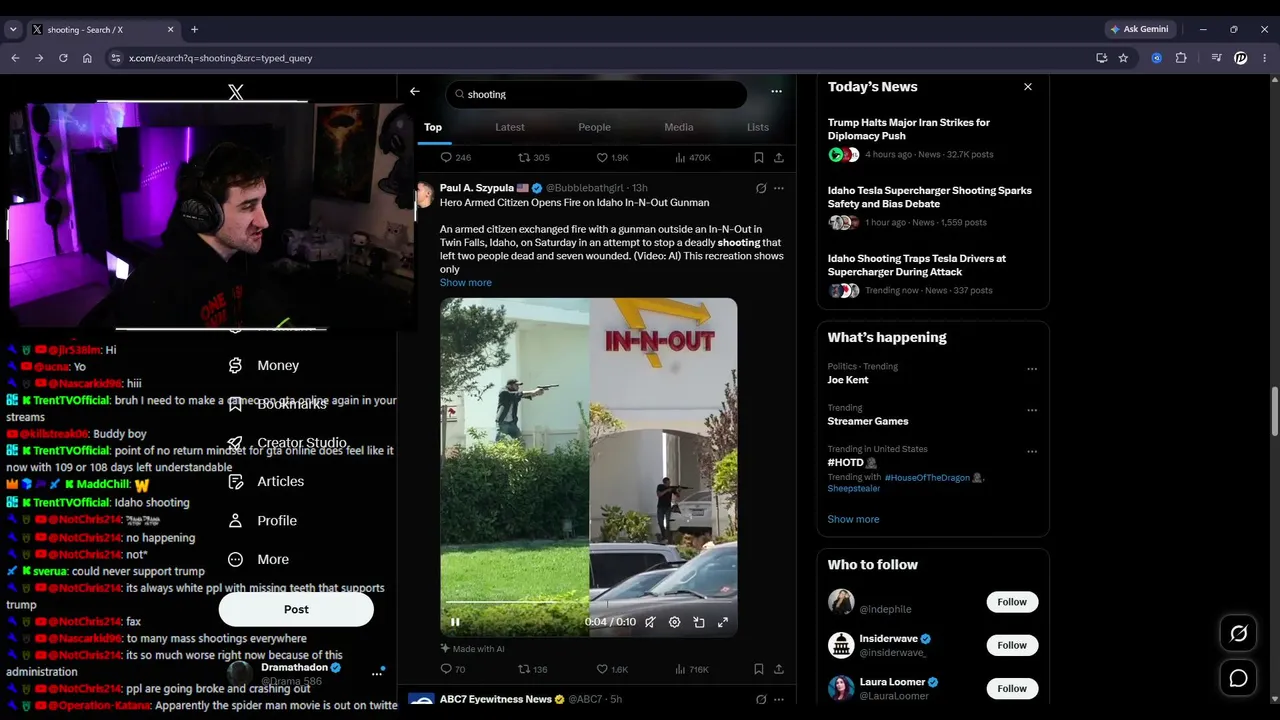The height and width of the screenshot is (720, 1280).
Task: Unmute the In-N-Out video
Action: 650,622
